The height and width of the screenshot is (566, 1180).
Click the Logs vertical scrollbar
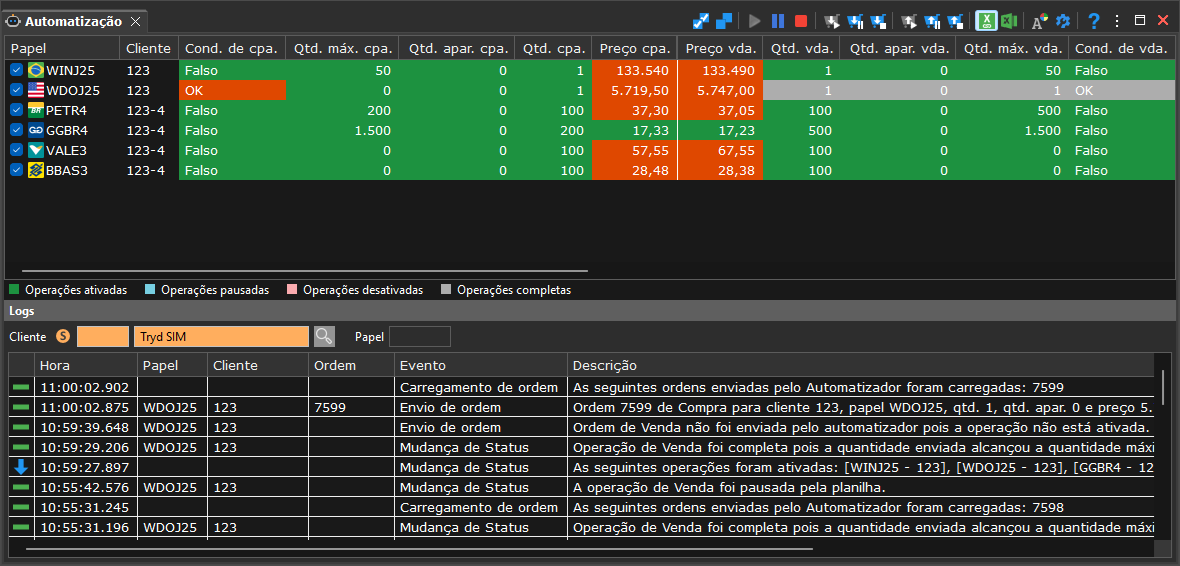1163,388
